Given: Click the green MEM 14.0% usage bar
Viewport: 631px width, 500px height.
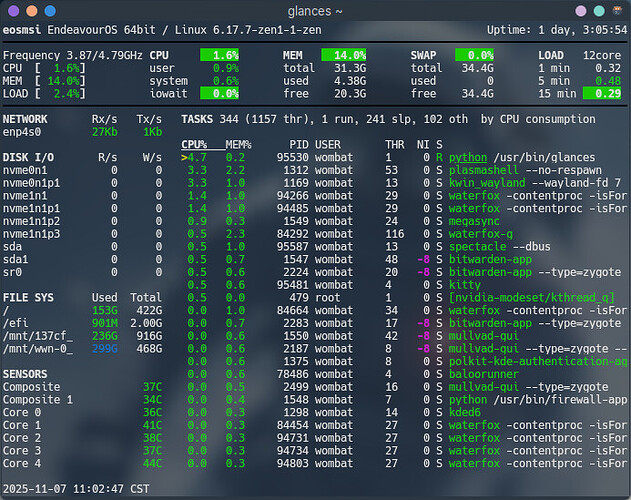Looking at the screenshot, I should coord(344,54).
